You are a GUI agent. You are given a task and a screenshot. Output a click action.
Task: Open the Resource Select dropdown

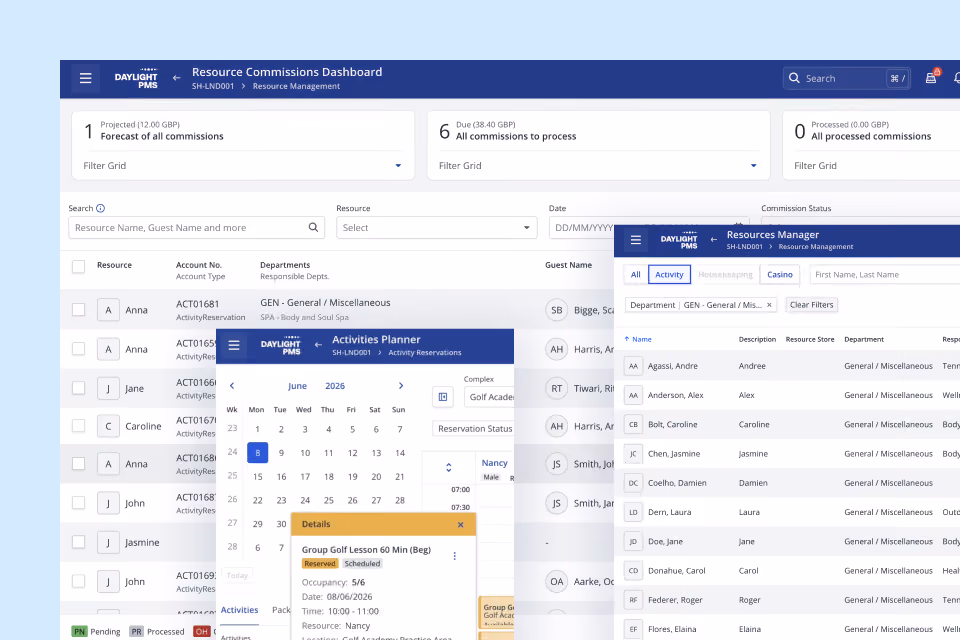click(437, 228)
